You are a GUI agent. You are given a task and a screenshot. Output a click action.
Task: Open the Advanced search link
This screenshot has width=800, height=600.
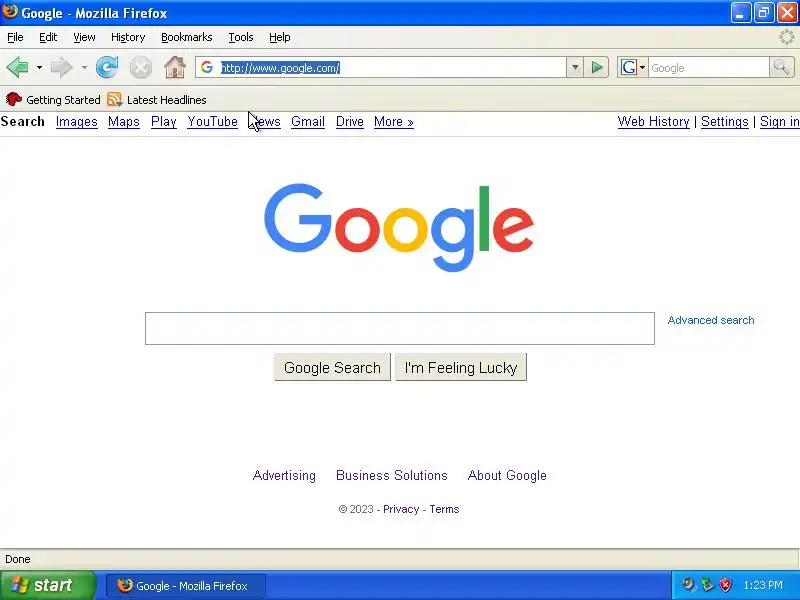[x=711, y=320]
